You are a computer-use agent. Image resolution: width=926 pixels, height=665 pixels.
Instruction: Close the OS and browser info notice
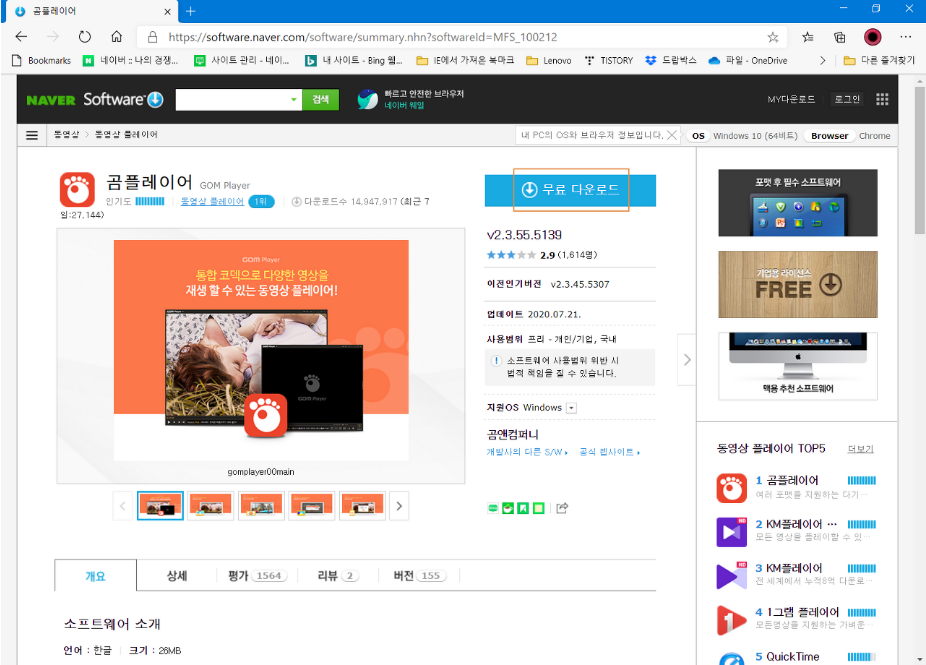click(x=671, y=135)
